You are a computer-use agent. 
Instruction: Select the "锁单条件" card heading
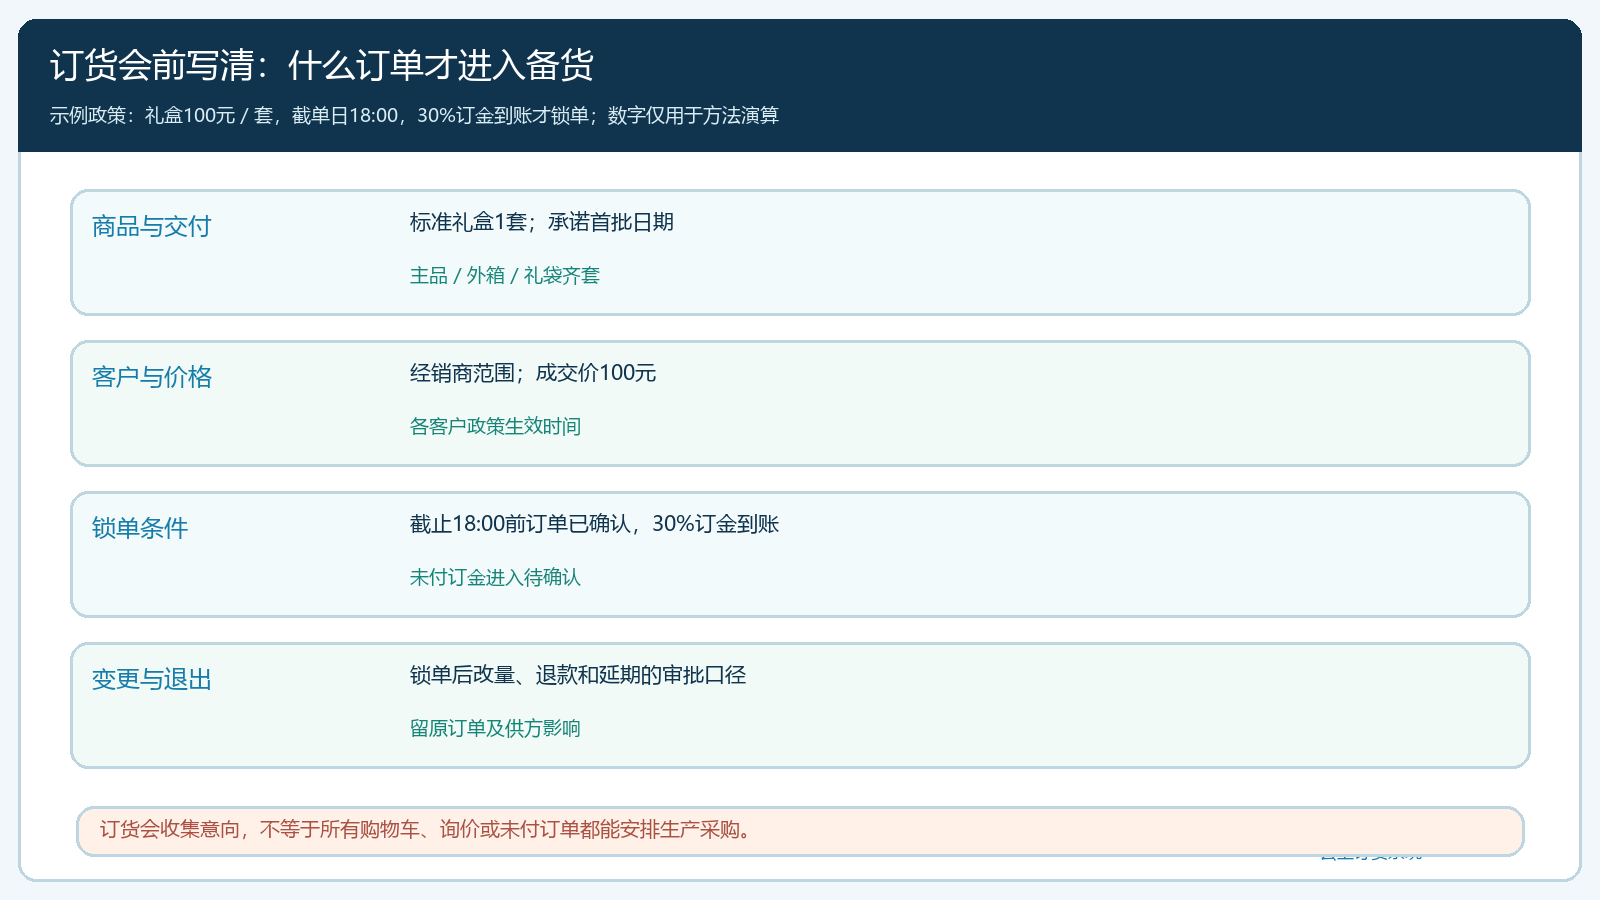click(140, 528)
